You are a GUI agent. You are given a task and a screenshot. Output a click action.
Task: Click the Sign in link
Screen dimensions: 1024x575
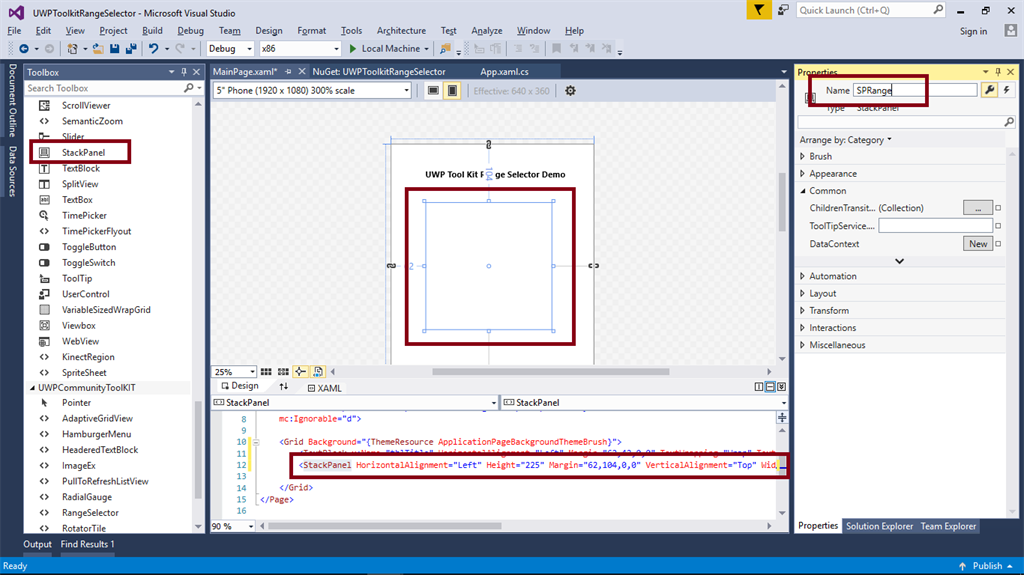(973, 31)
